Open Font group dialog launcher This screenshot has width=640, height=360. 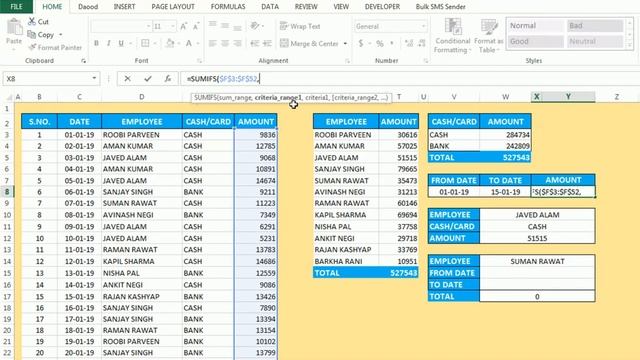click(200, 61)
